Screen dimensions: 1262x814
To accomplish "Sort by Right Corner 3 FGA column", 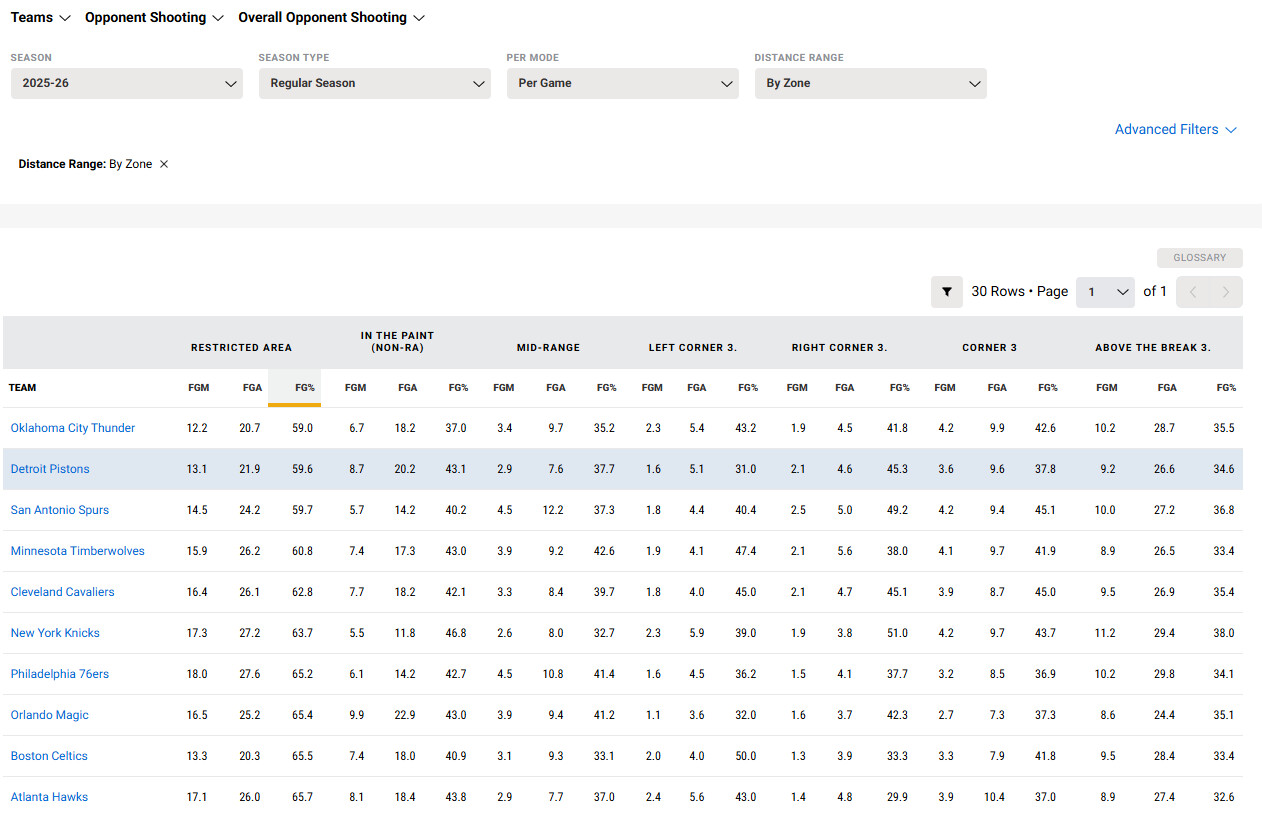I will tap(845, 388).
